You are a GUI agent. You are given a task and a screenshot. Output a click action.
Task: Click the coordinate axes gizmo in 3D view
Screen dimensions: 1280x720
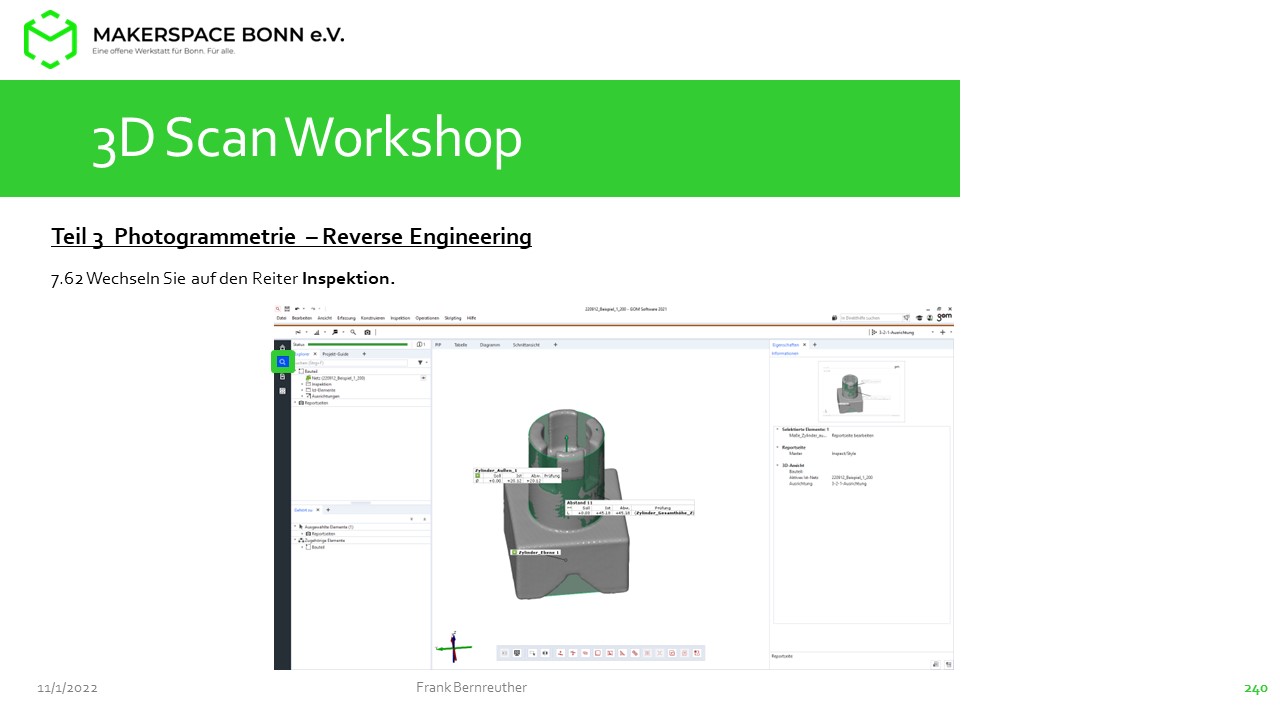click(454, 648)
